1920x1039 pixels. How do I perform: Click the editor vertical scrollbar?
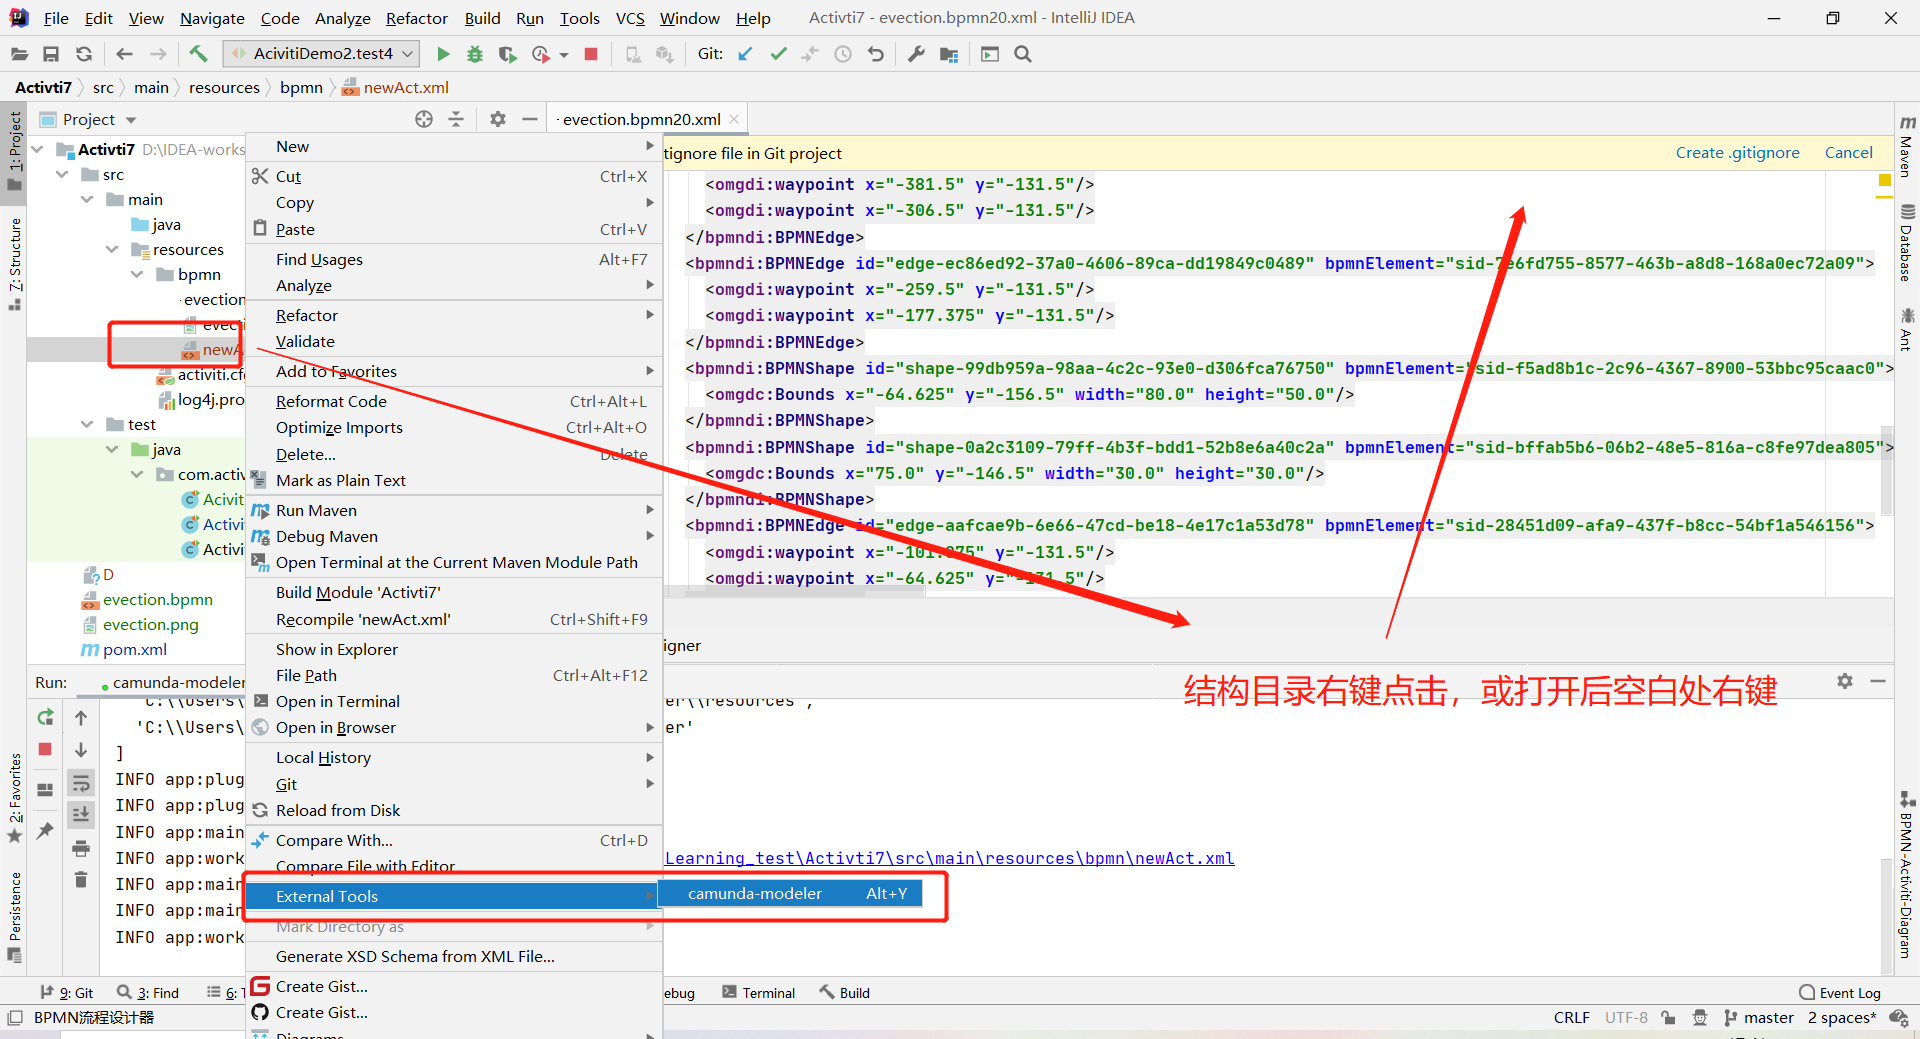(1887, 469)
